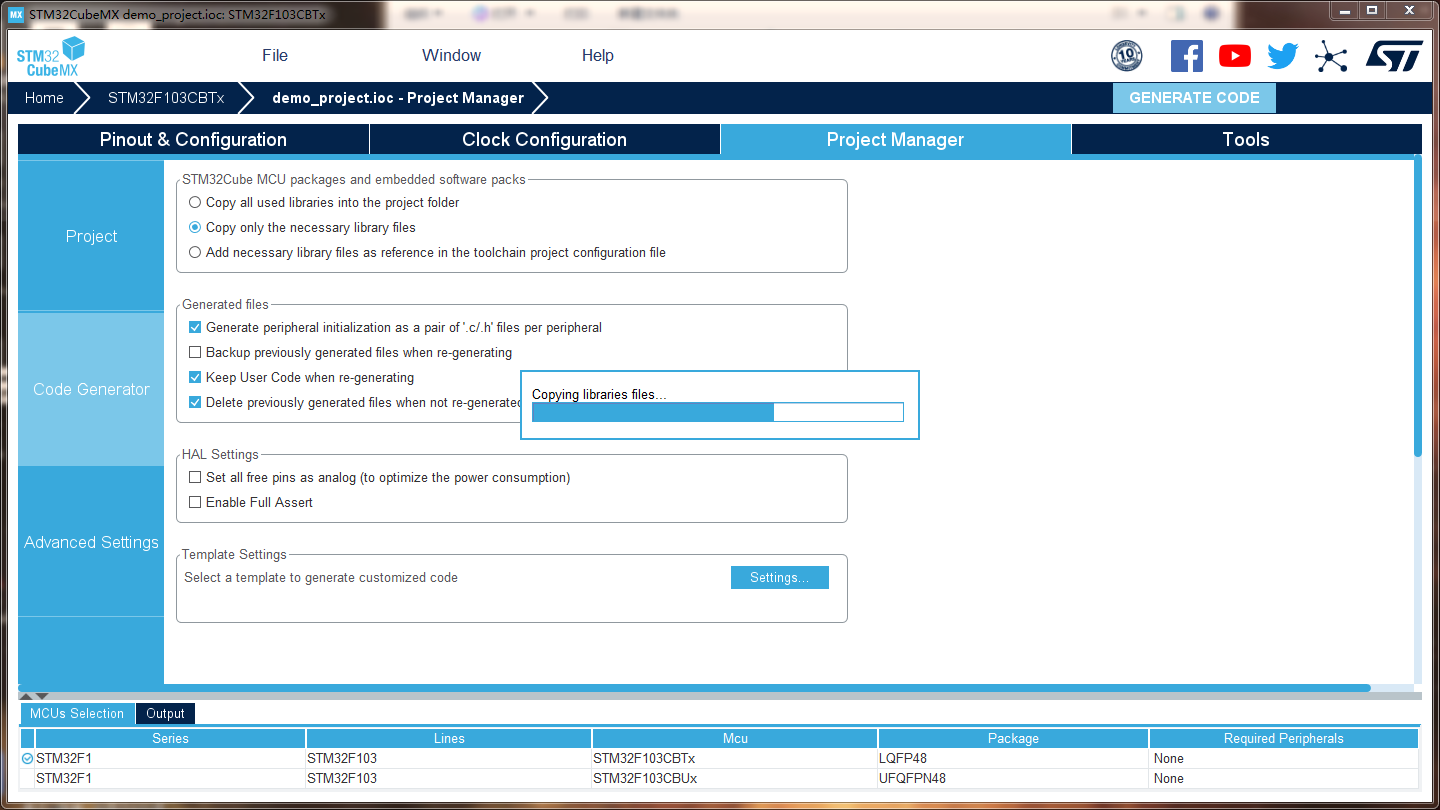Collapse bottom panel using the down arrow
This screenshot has height=810, width=1440.
tap(42, 696)
